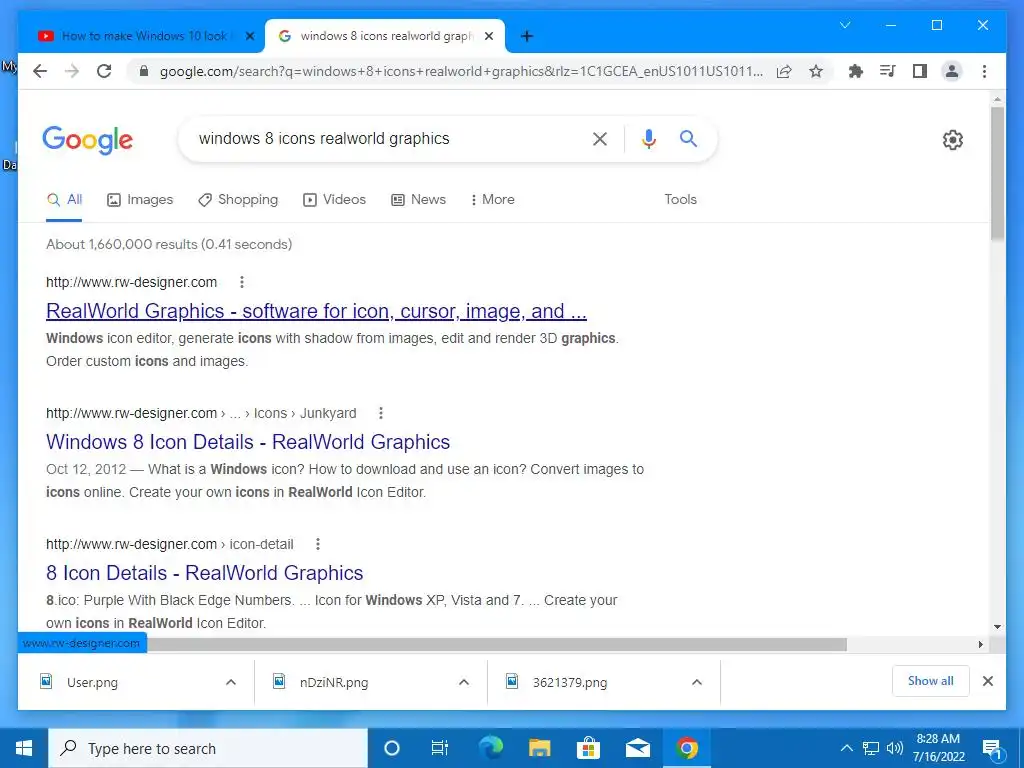Click the forward navigation arrow
This screenshot has height=768, width=1024.
click(72, 71)
